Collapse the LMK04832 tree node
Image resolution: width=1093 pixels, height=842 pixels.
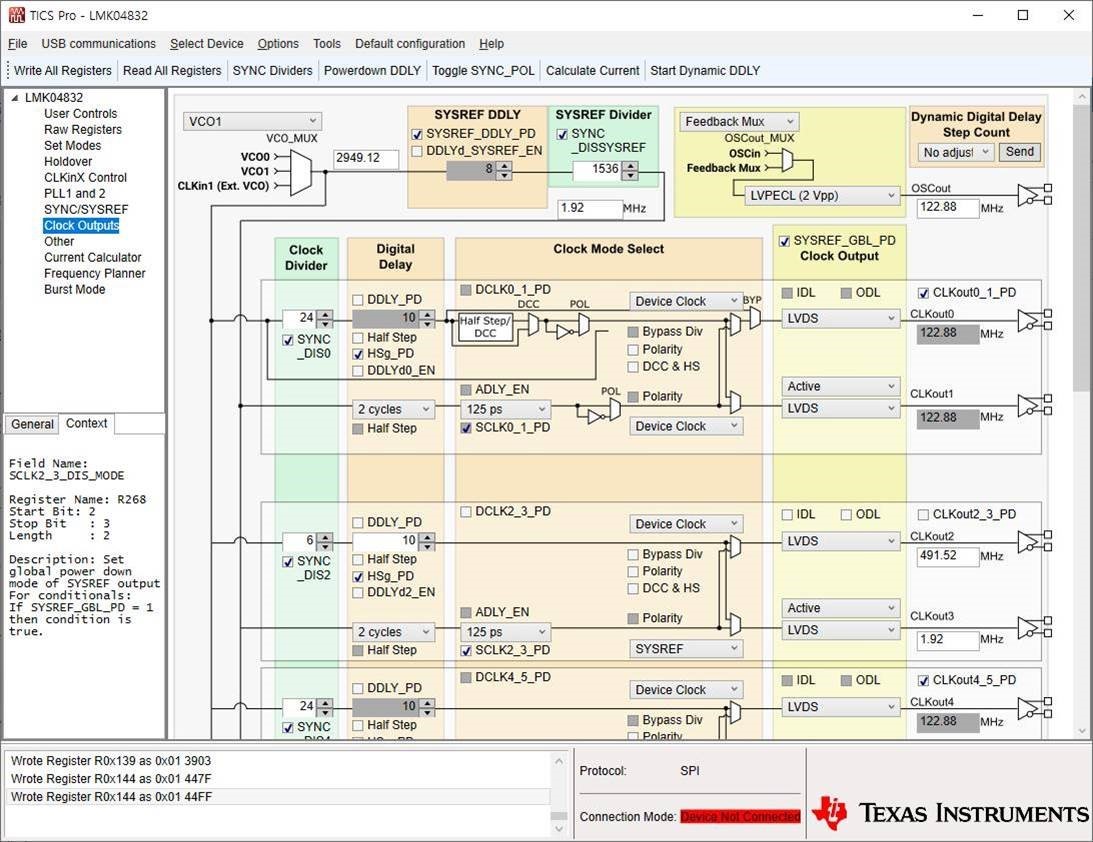pos(15,98)
